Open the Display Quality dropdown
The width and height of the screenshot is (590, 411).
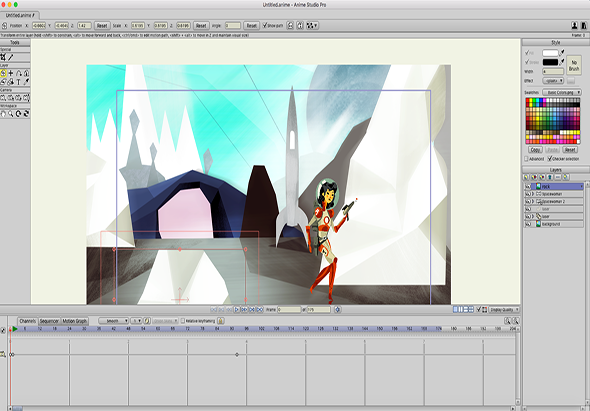pyautogui.click(x=504, y=309)
